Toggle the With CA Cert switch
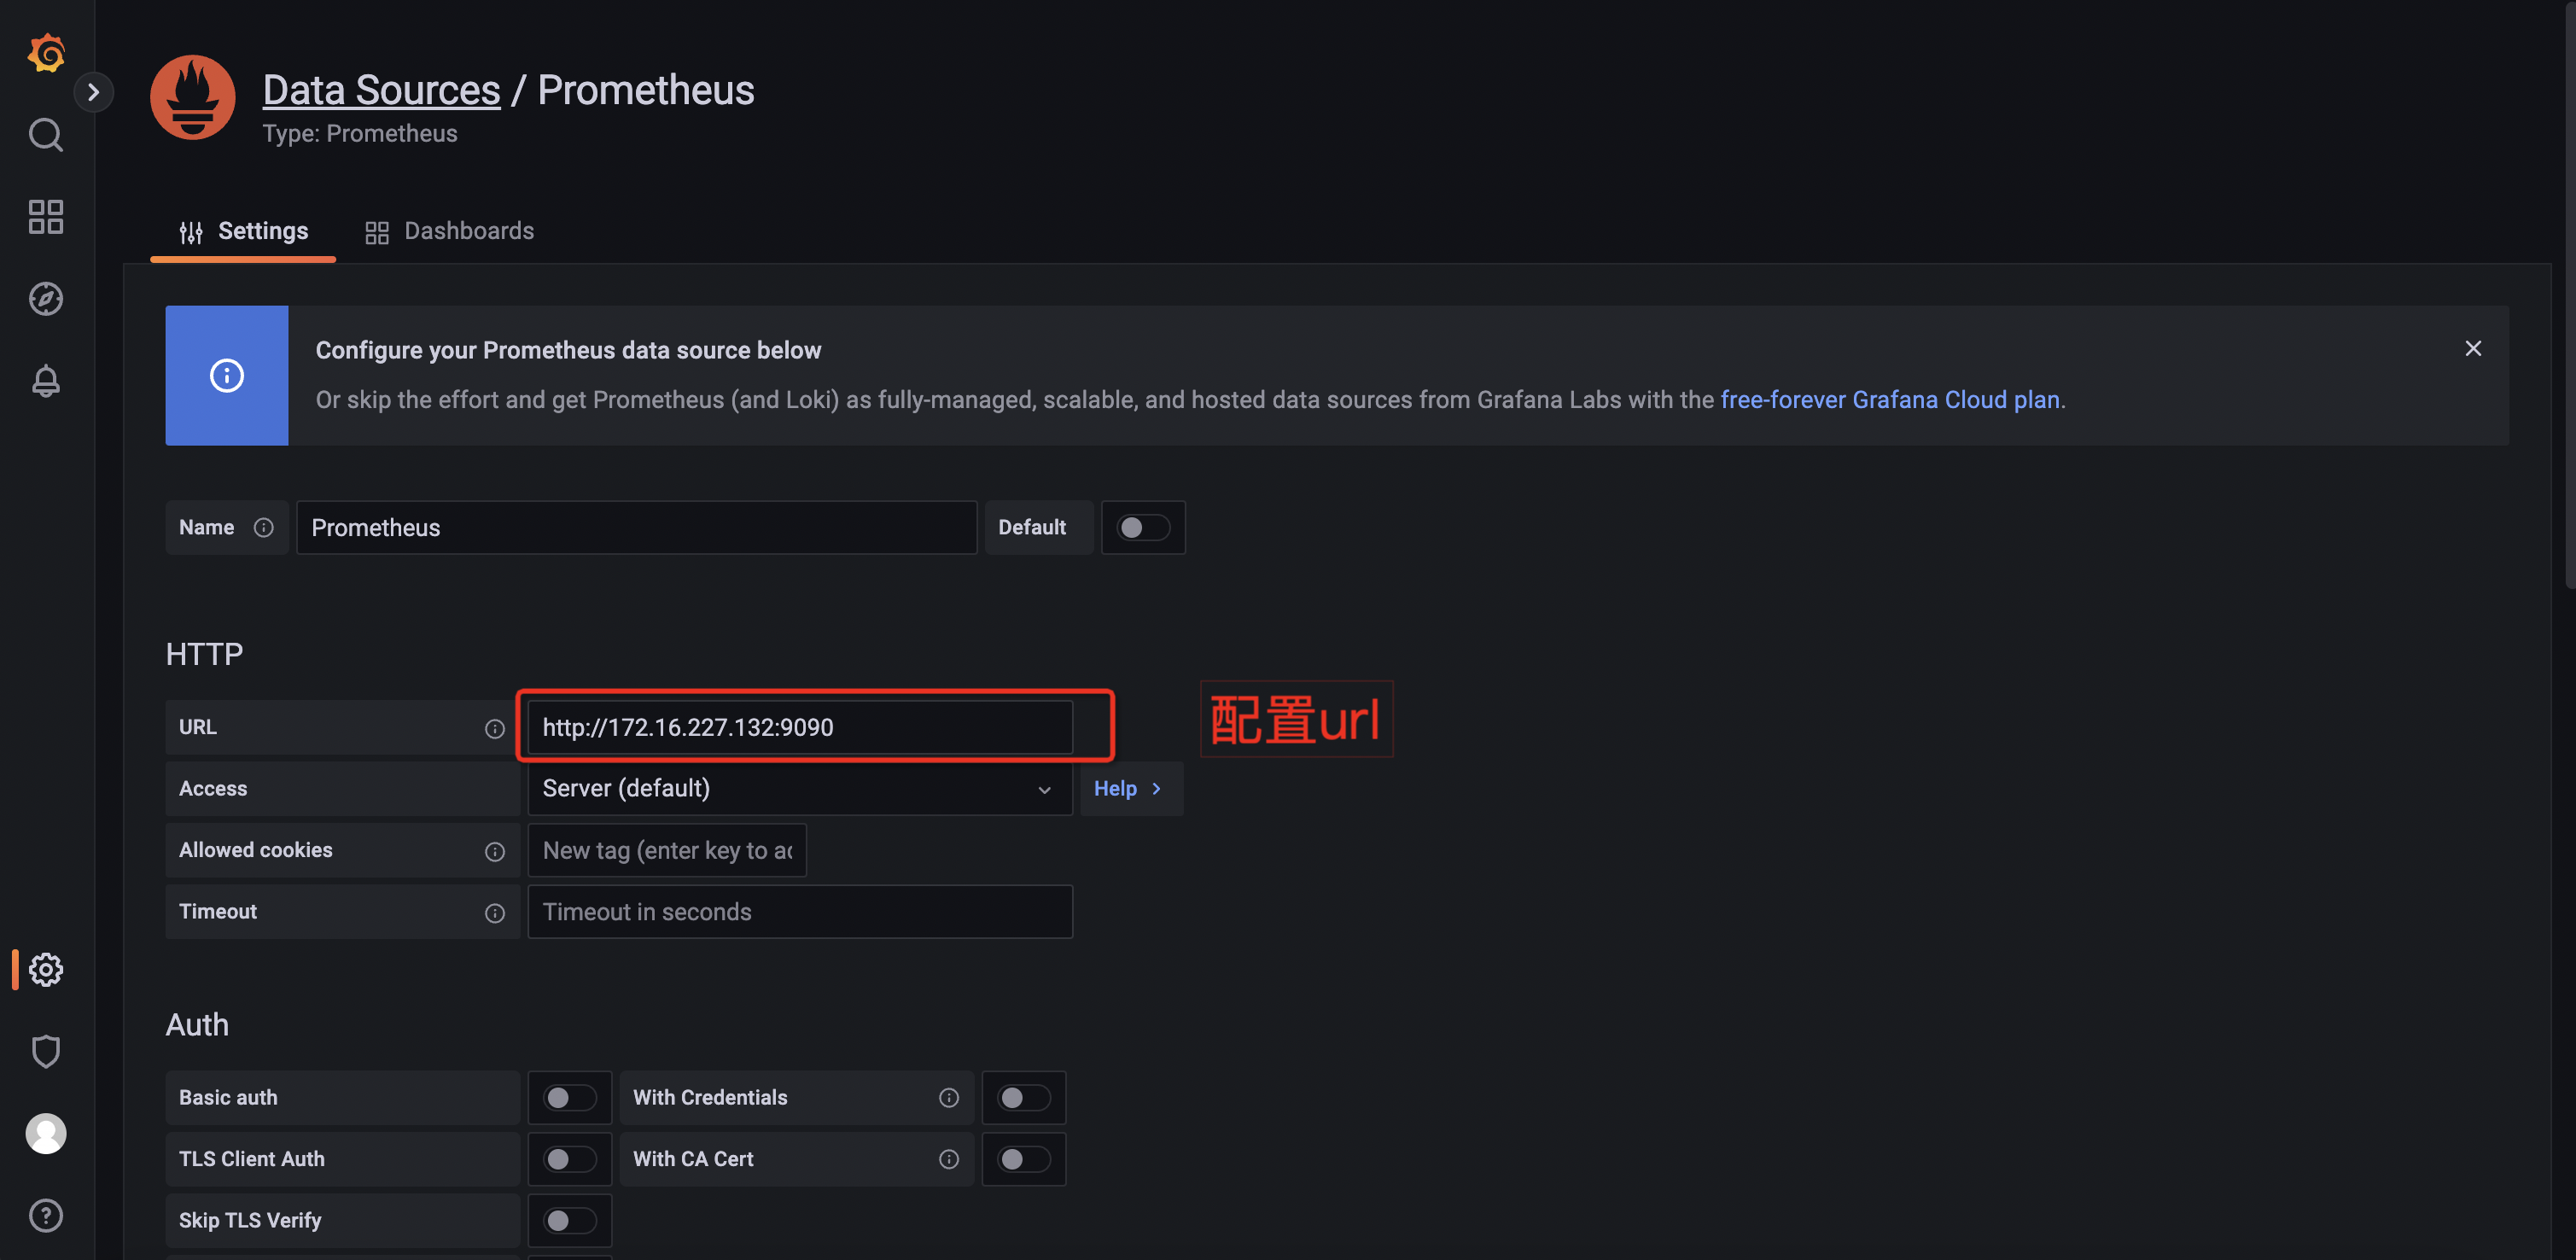2576x1260 pixels. pos(1023,1158)
